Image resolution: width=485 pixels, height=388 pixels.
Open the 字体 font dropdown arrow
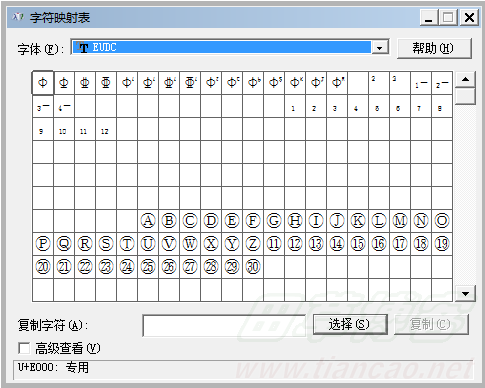[379, 48]
